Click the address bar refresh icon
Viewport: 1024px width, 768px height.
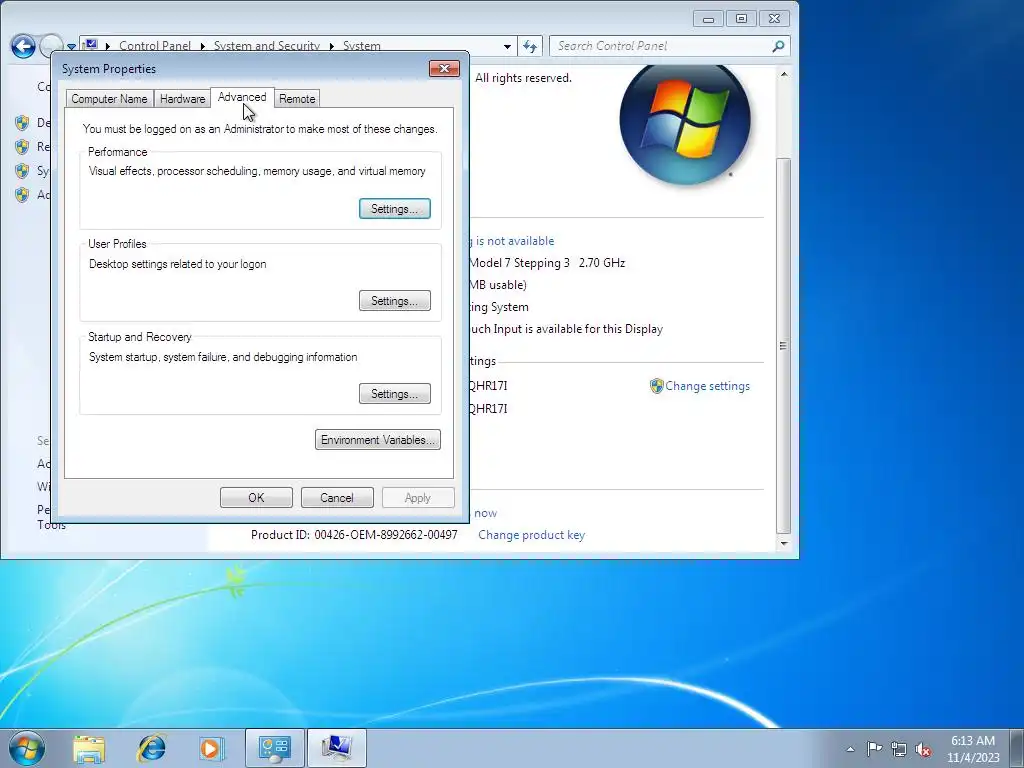[x=530, y=46]
